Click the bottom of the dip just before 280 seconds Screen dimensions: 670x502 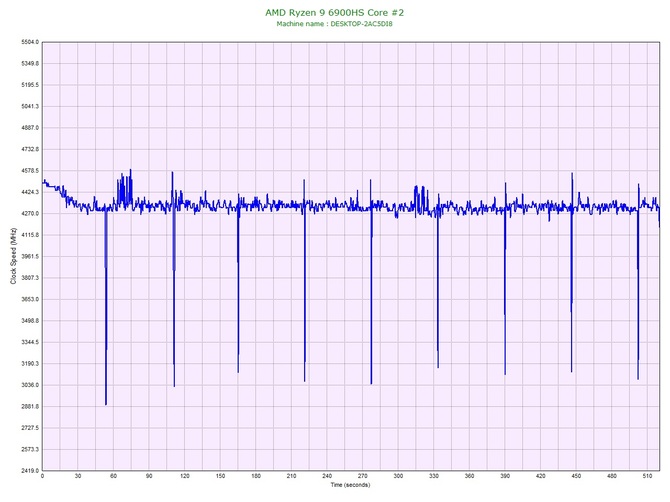pyautogui.click(x=371, y=383)
